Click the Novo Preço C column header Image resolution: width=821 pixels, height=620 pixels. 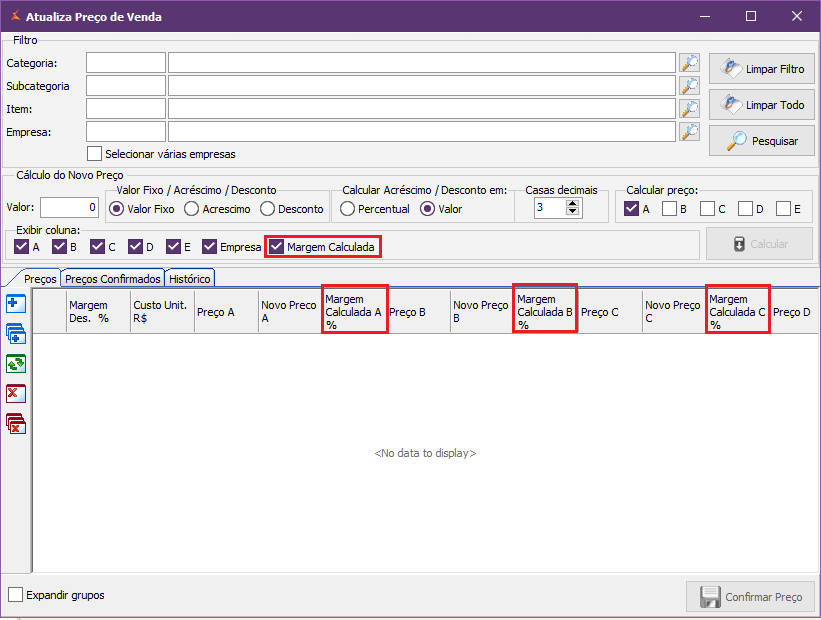point(674,312)
